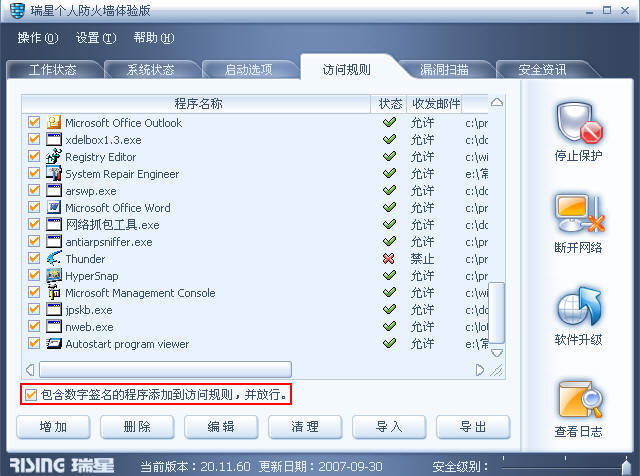Open the 设置(T) menu

[96, 38]
